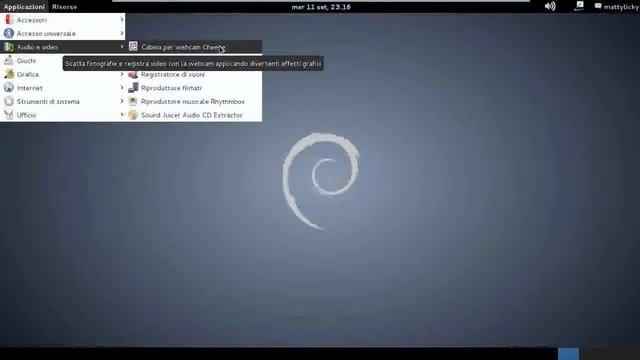Expand the Accesso universale submenu arrow
The width and height of the screenshot is (640, 360).
pyautogui.click(x=122, y=33)
